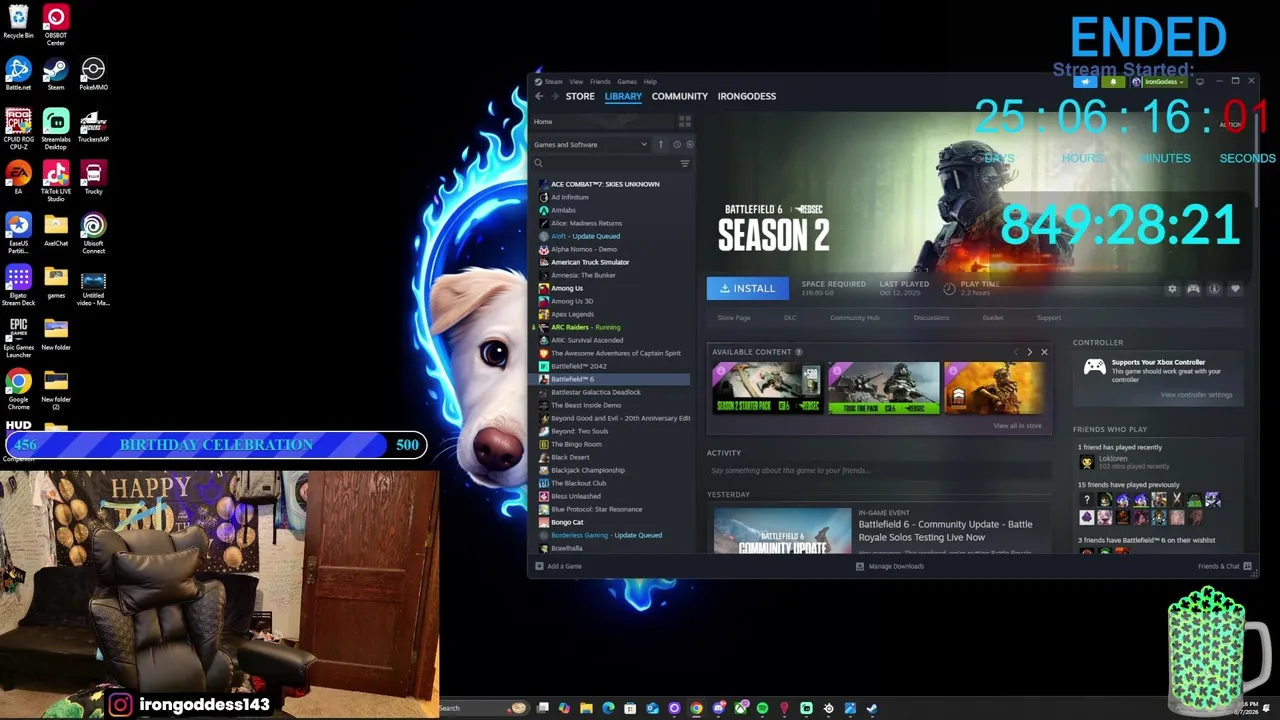
Task: Open the Help menu
Action: [650, 82]
